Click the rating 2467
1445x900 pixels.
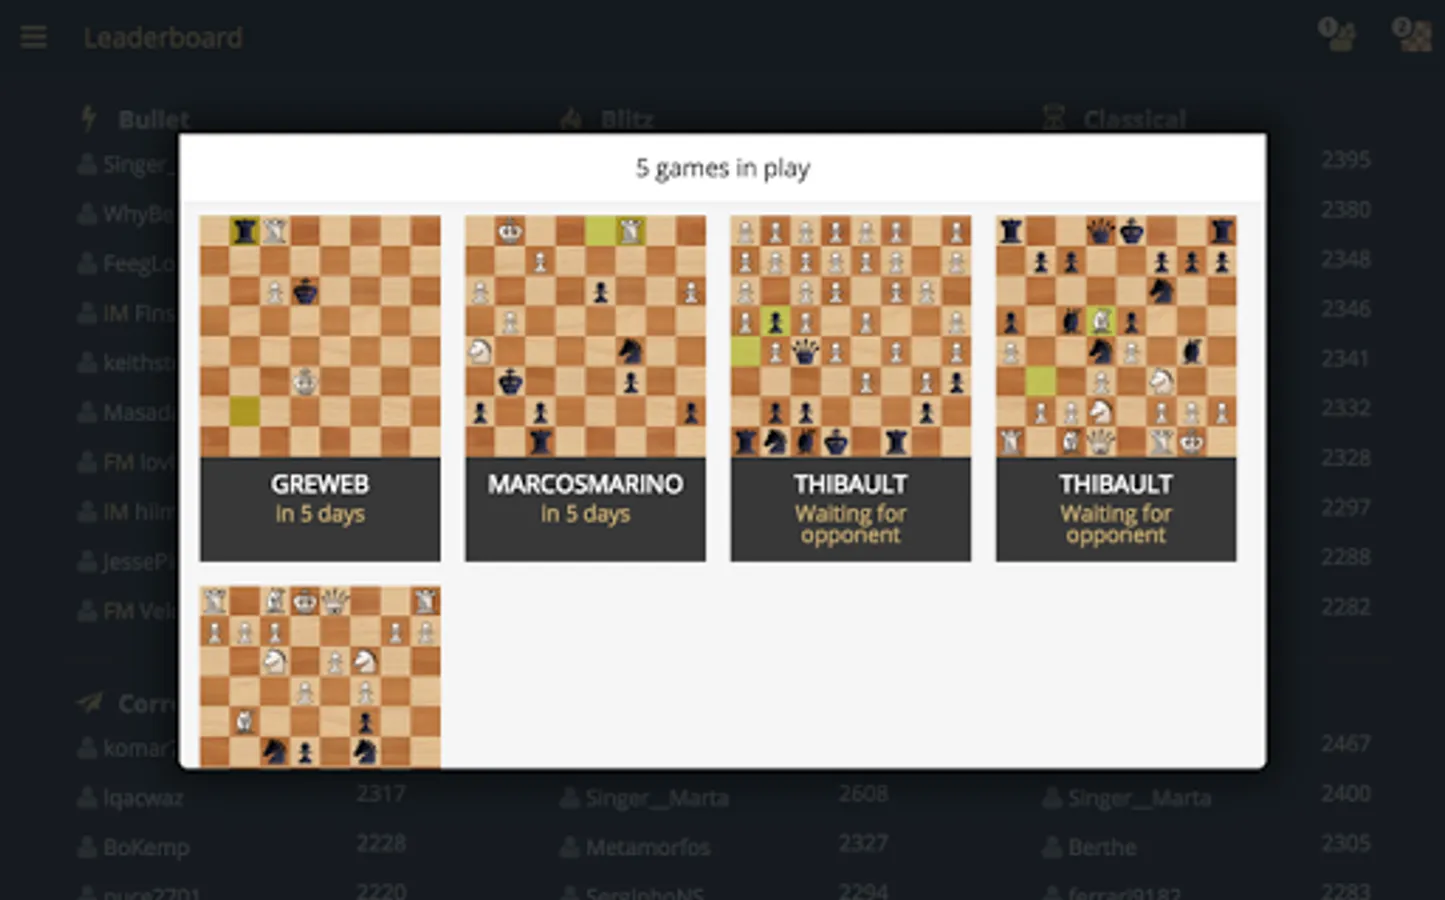tap(1346, 744)
